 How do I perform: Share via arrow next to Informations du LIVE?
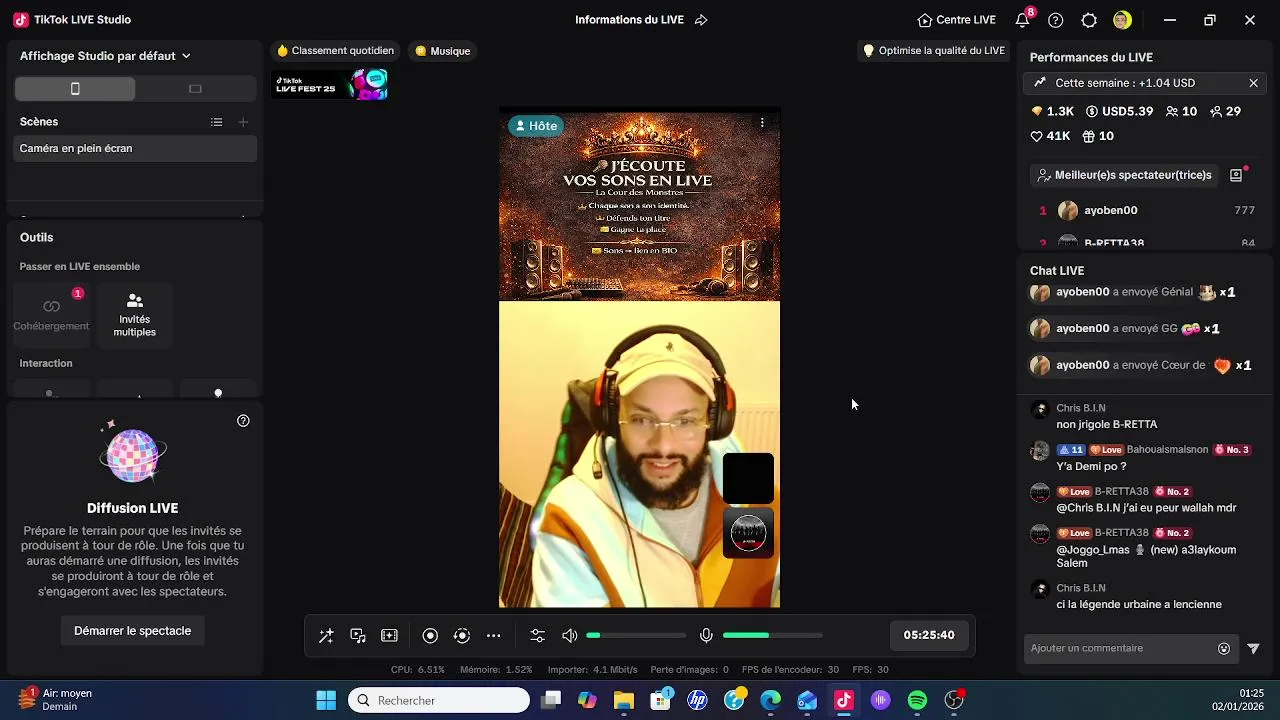(x=701, y=20)
